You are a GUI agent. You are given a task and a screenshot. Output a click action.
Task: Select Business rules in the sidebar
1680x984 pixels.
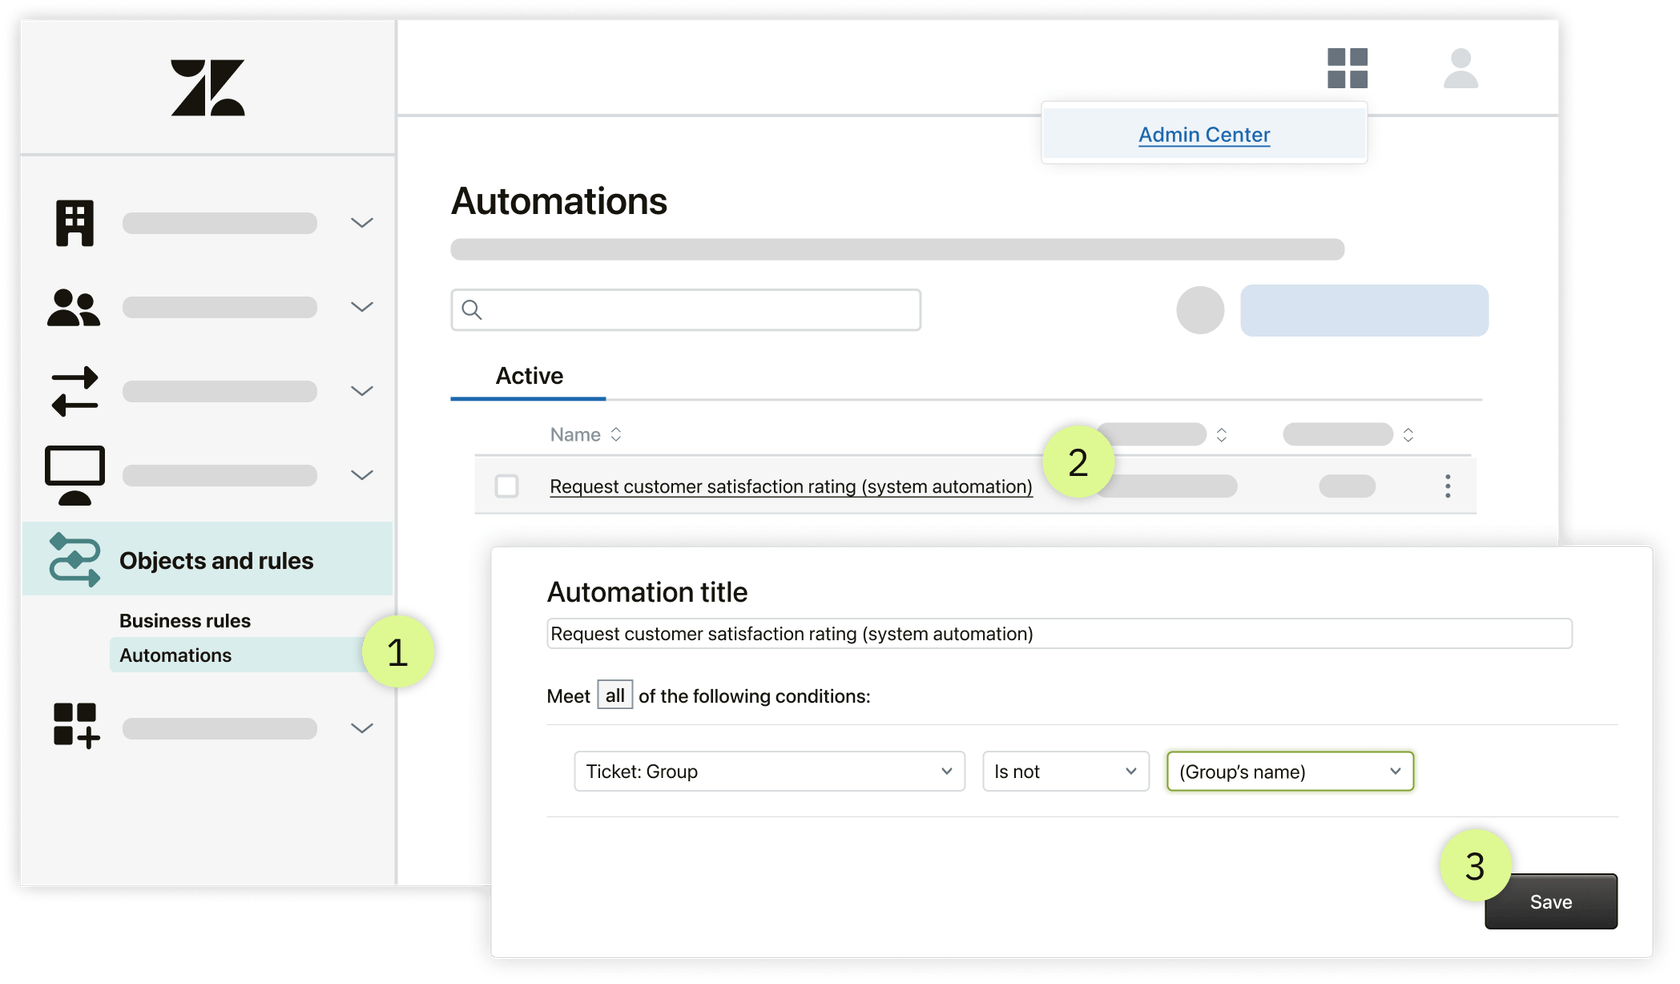pyautogui.click(x=185, y=620)
